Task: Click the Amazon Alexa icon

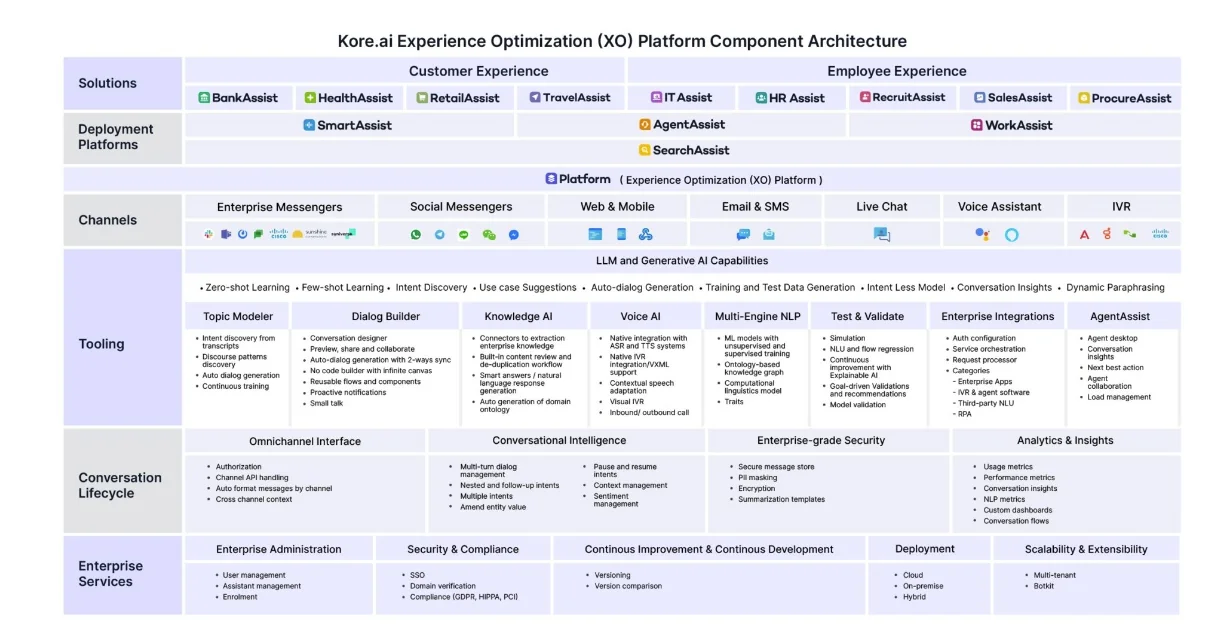Action: (1011, 234)
